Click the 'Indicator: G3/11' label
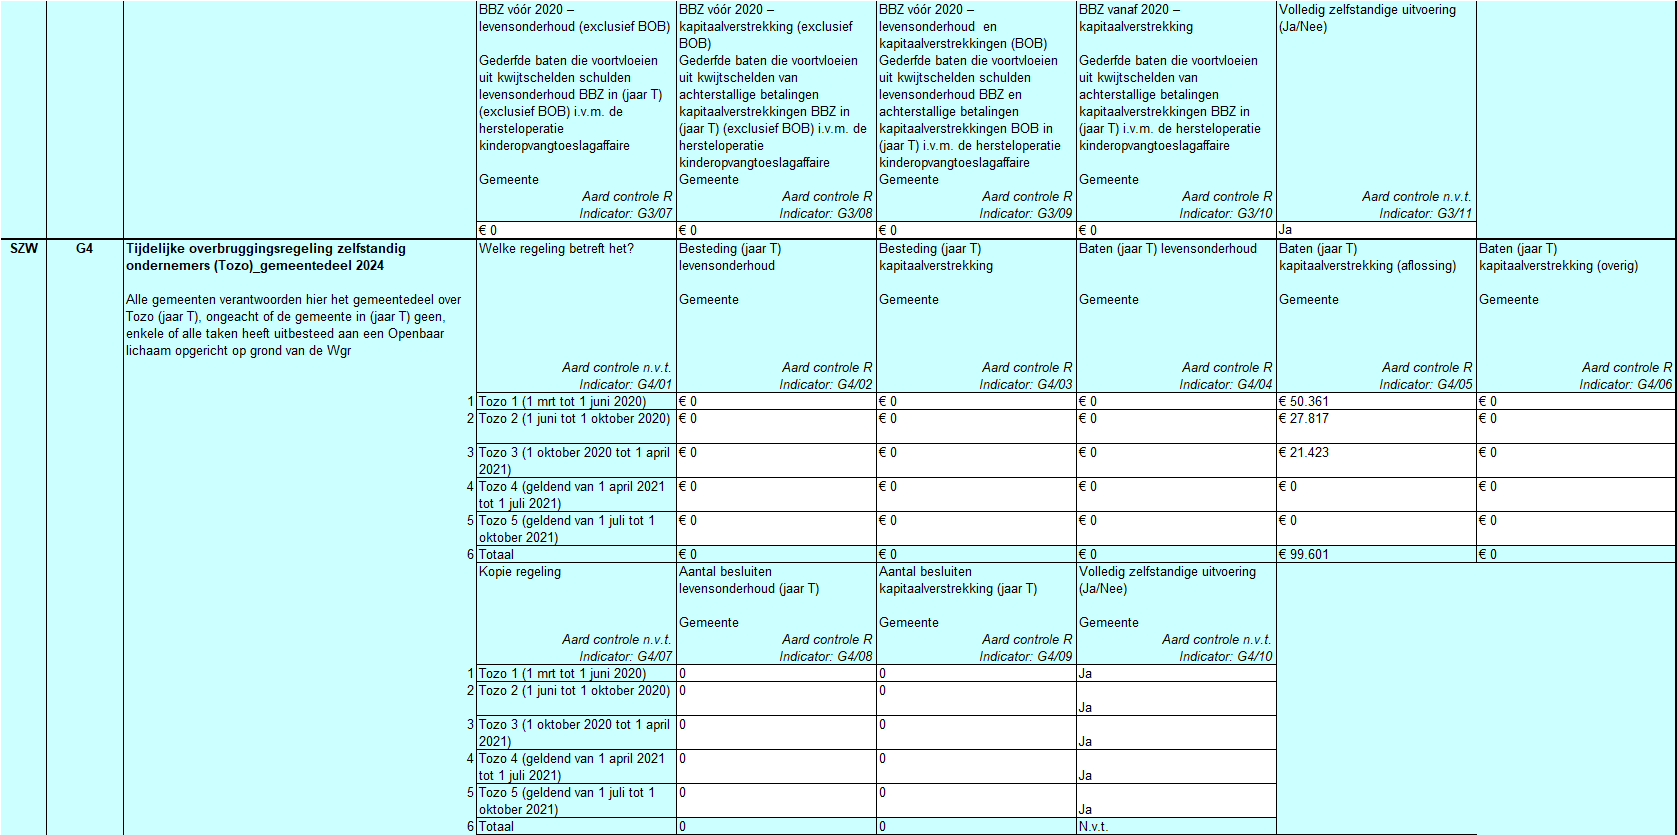The image size is (1677, 835). 1426,214
